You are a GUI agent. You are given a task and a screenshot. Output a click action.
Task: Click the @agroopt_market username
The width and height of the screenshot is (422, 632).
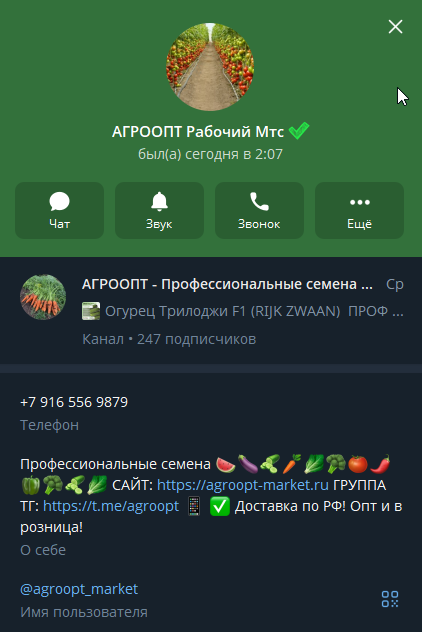(x=79, y=589)
